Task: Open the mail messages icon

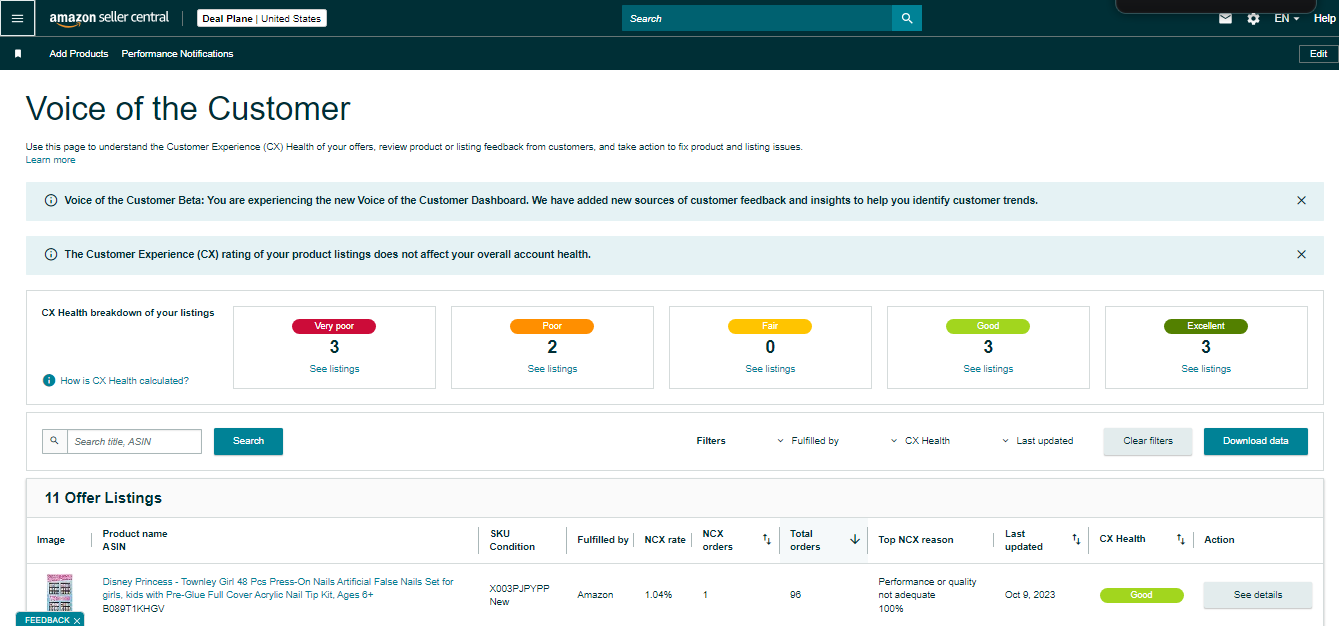Action: [x=1225, y=19]
